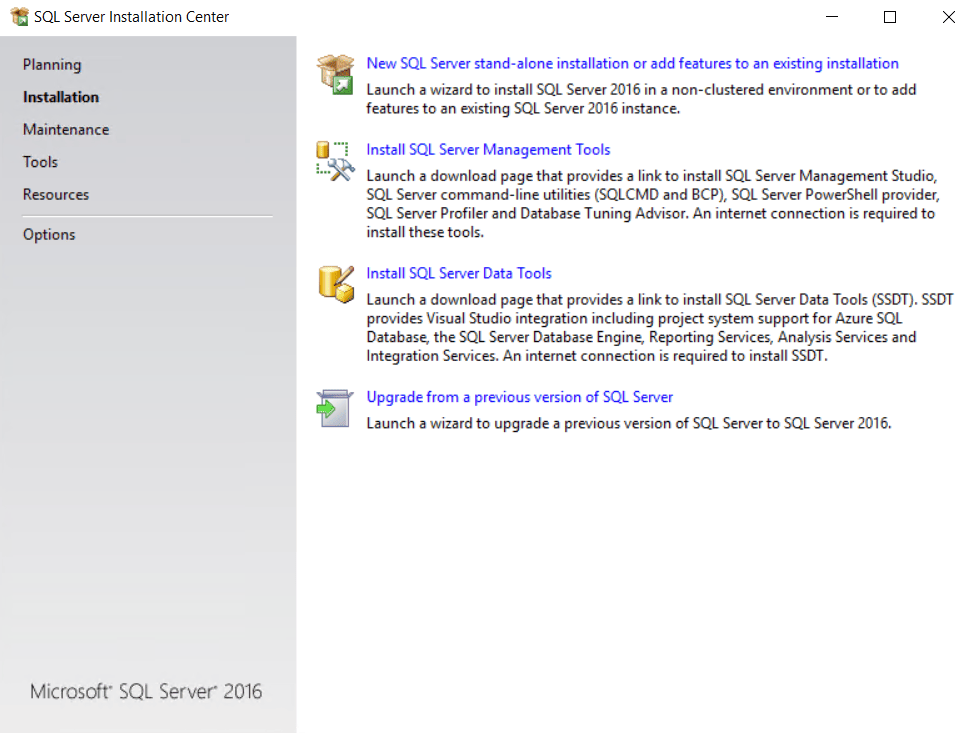The width and height of the screenshot is (977, 733).
Task: Click the SQL Server Installation Center title text
Action: pyautogui.click(x=132, y=16)
